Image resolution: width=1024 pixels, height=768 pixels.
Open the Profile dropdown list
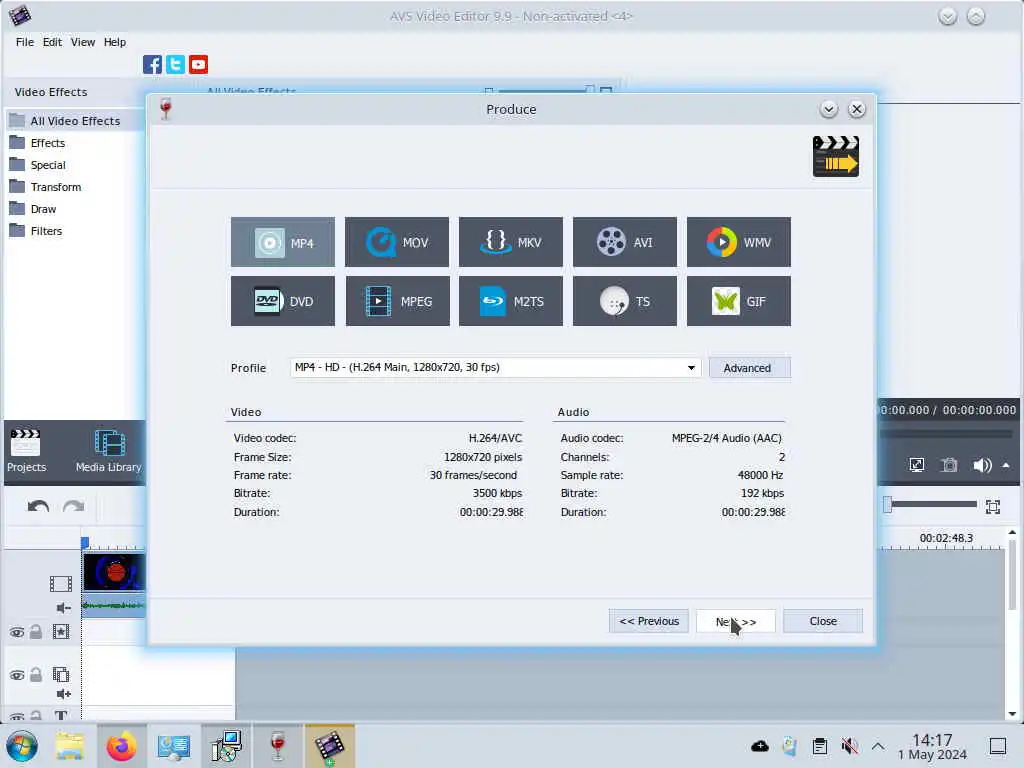691,368
